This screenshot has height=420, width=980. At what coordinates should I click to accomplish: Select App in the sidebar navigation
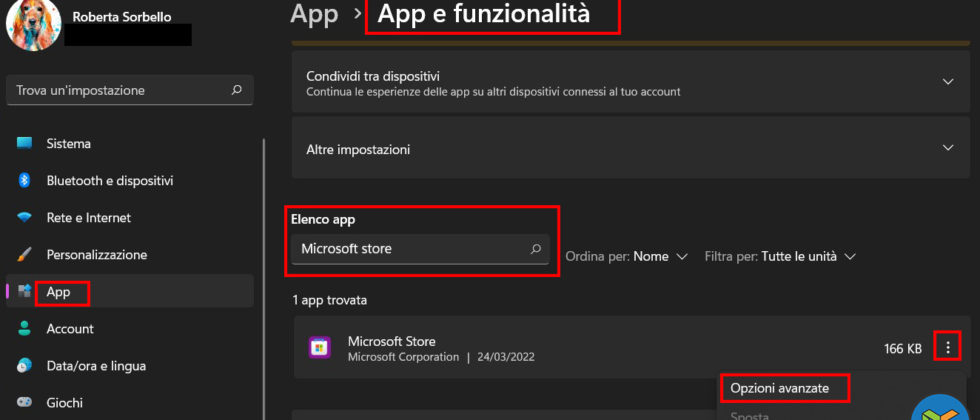click(60, 292)
